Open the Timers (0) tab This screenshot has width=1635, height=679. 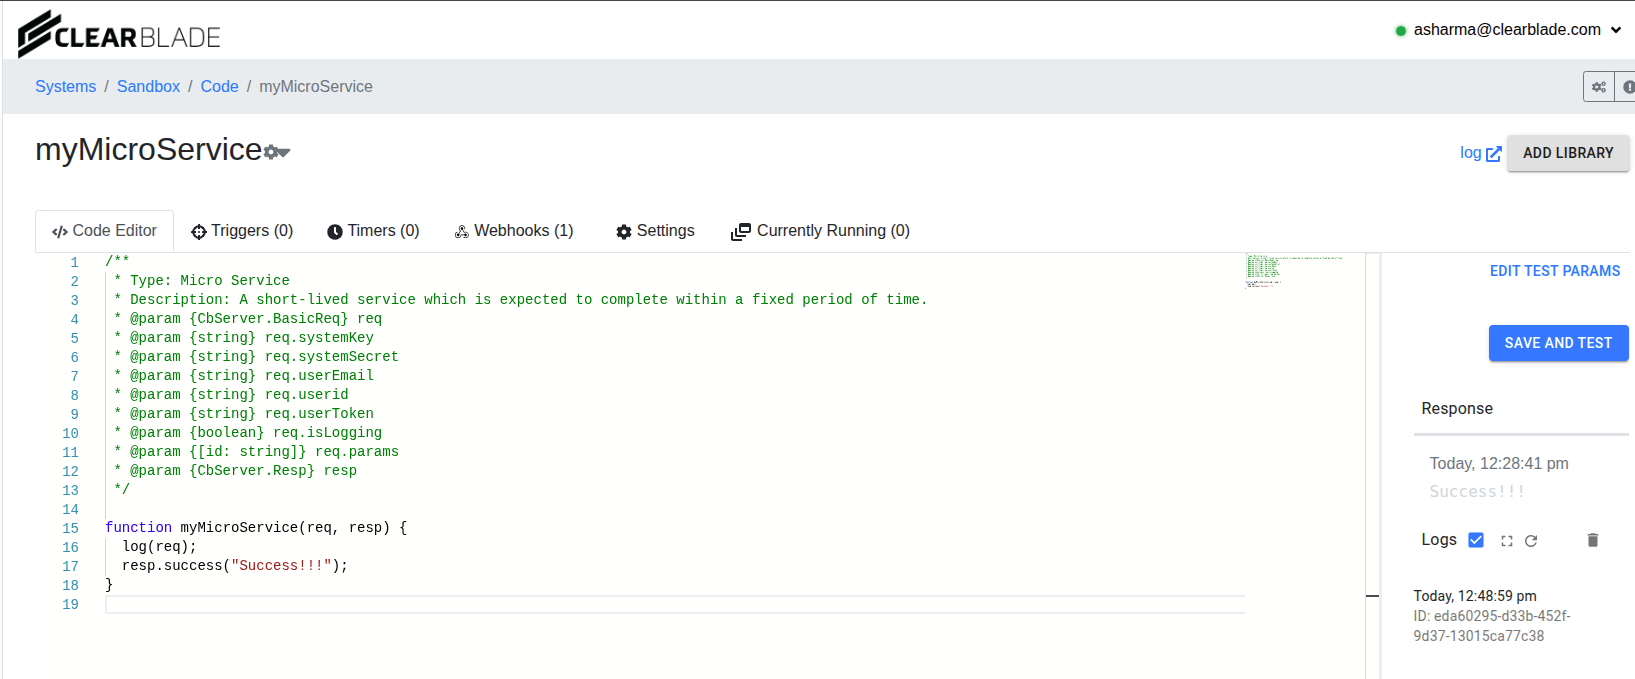pos(373,231)
